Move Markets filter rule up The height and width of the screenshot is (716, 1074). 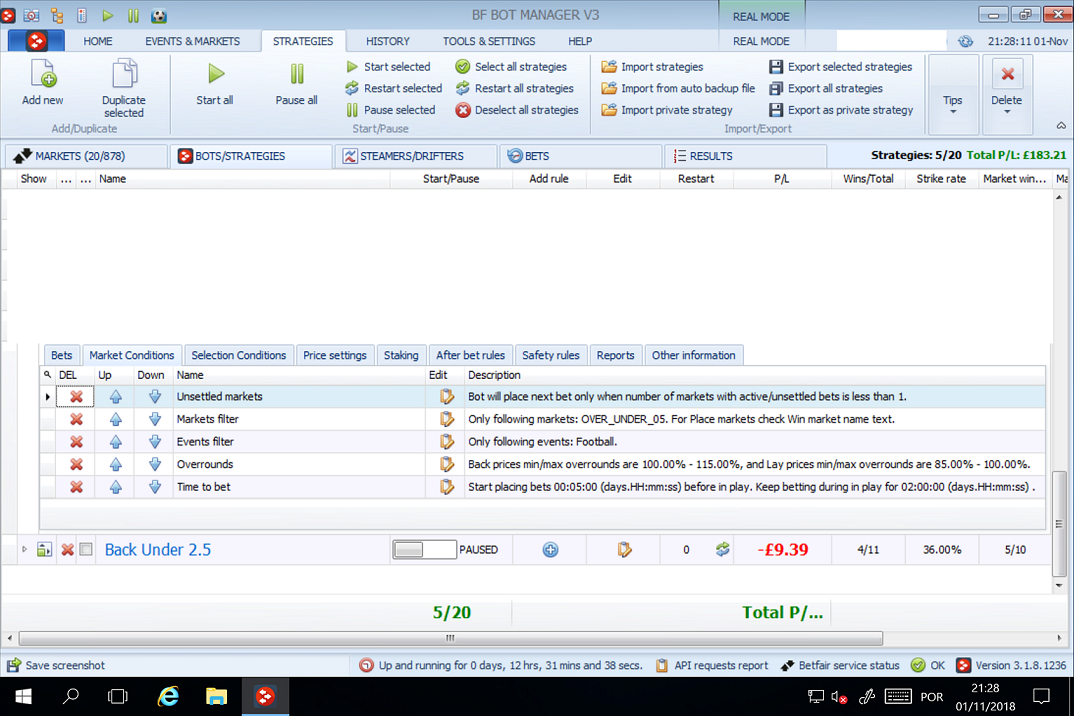pyautogui.click(x=116, y=419)
